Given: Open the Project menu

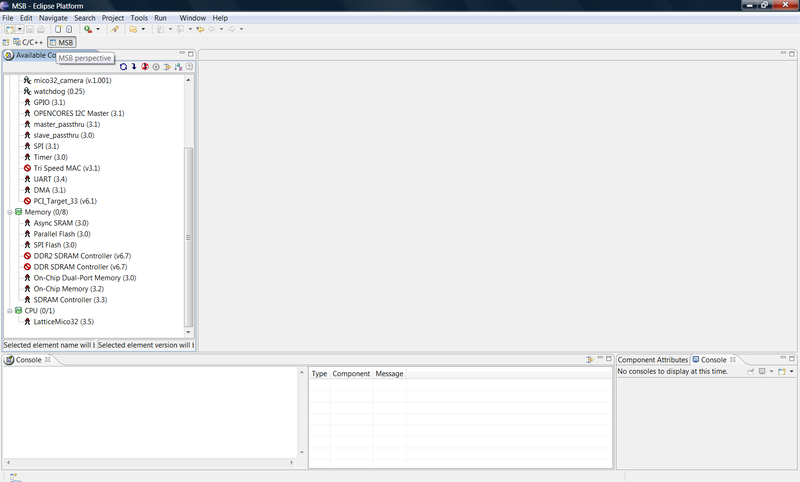Looking at the screenshot, I should click(113, 18).
